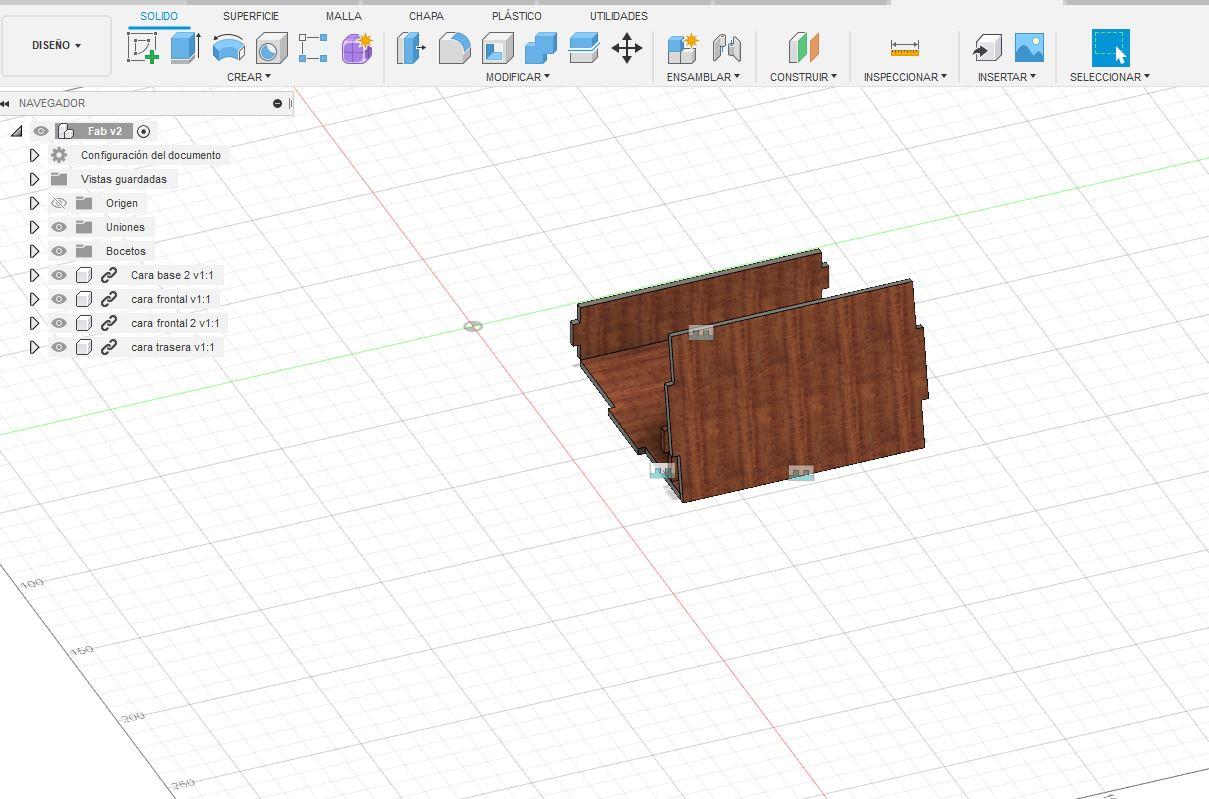This screenshot has height=799, width=1209.
Task: Select the cara trasera v1:1 tree label
Action: pyautogui.click(x=172, y=347)
